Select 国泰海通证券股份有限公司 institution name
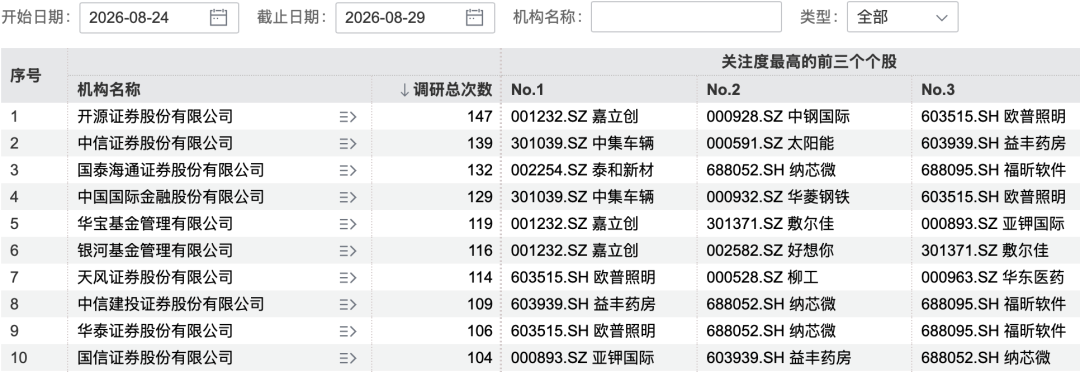 [x=171, y=170]
